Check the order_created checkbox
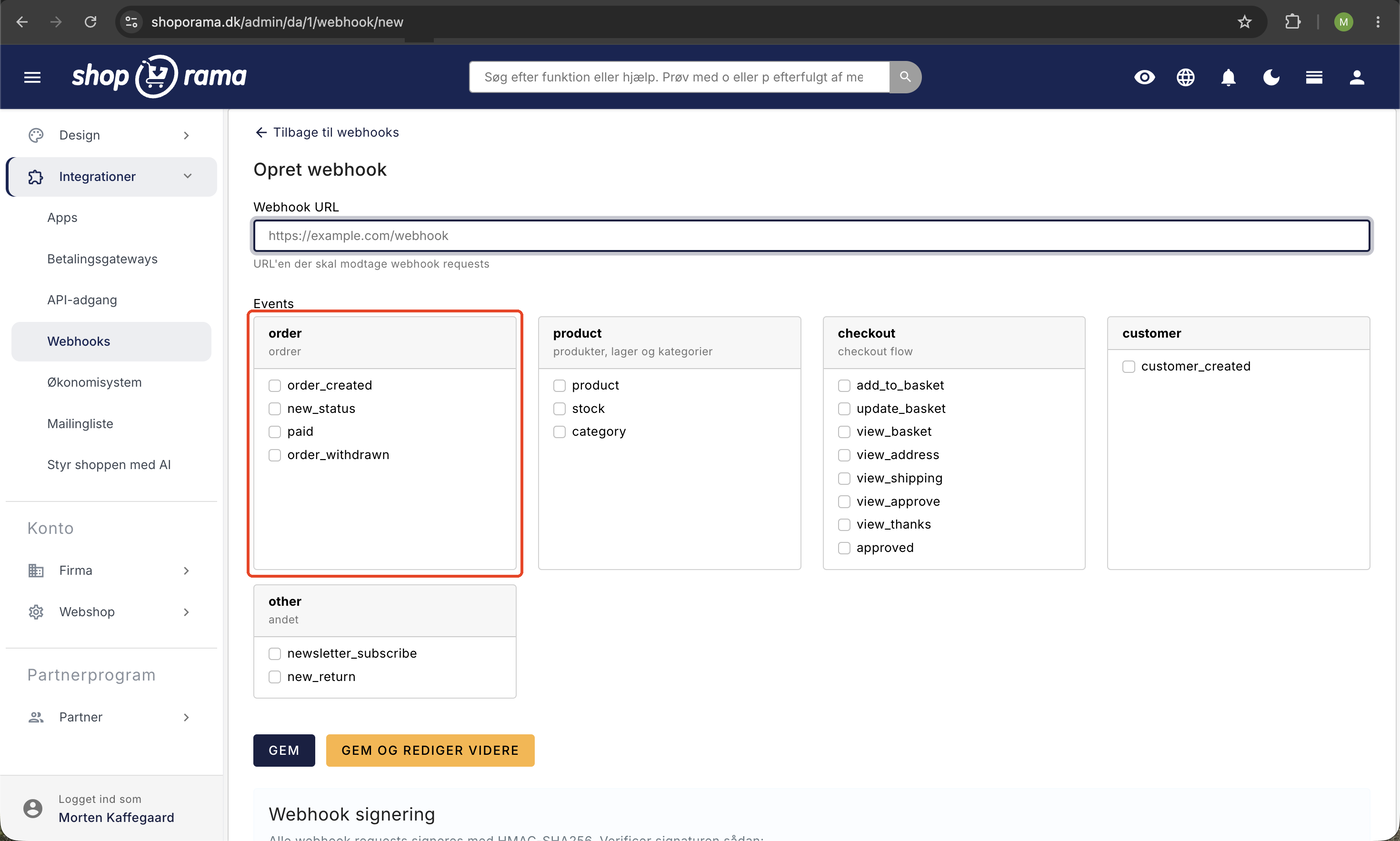This screenshot has width=1400, height=841. (x=275, y=386)
